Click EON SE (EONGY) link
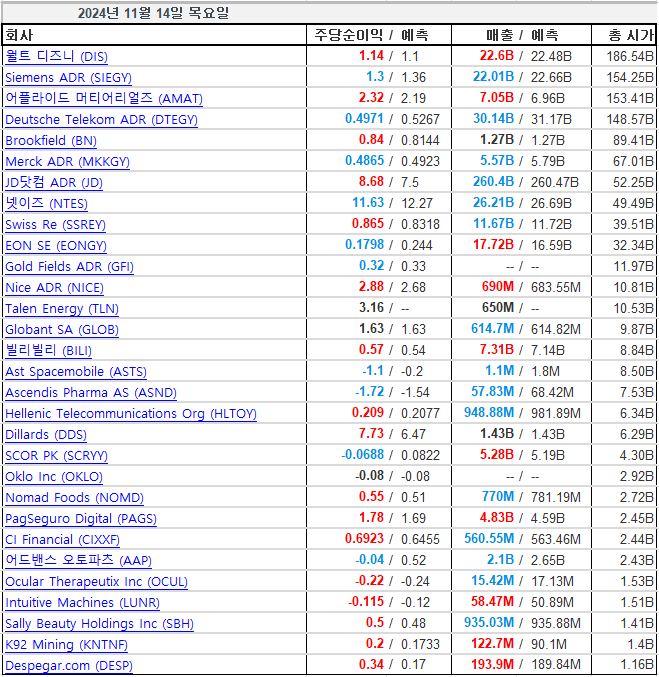The image size is (659, 677). [56, 246]
